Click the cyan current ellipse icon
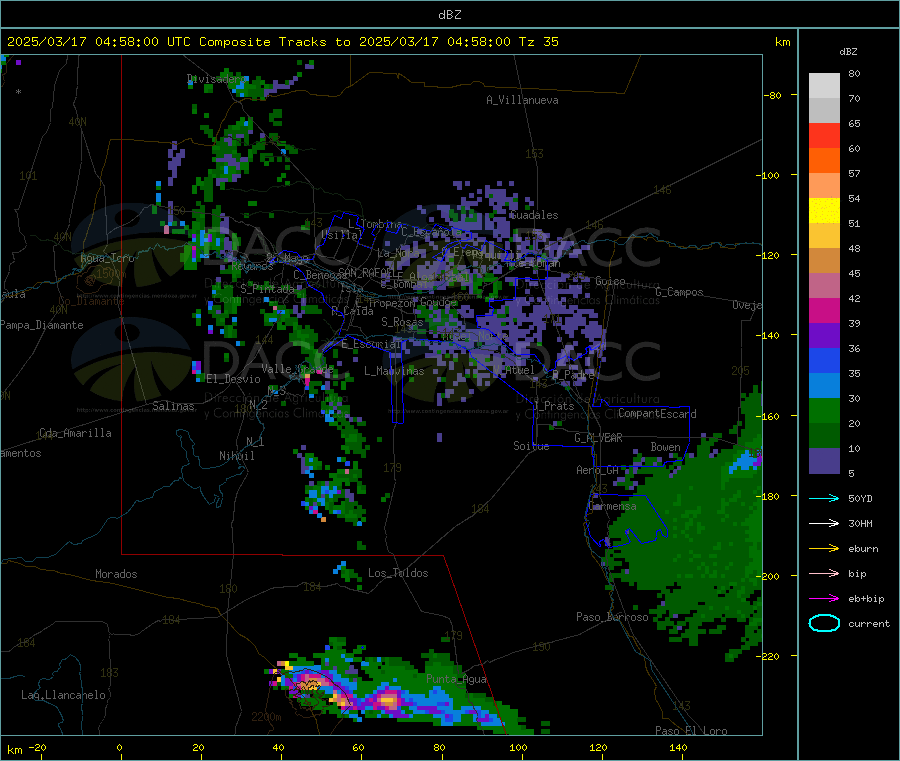The height and width of the screenshot is (761, 900). pos(824,623)
